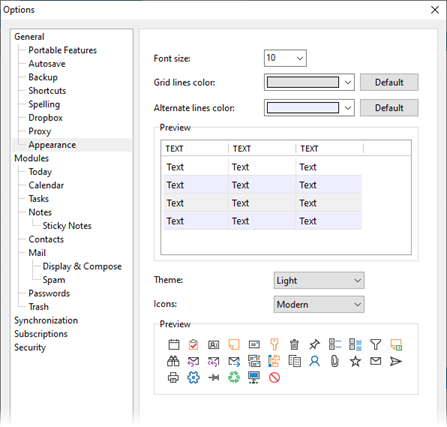Click the copy documents icon
447x427 pixels.
294,361
